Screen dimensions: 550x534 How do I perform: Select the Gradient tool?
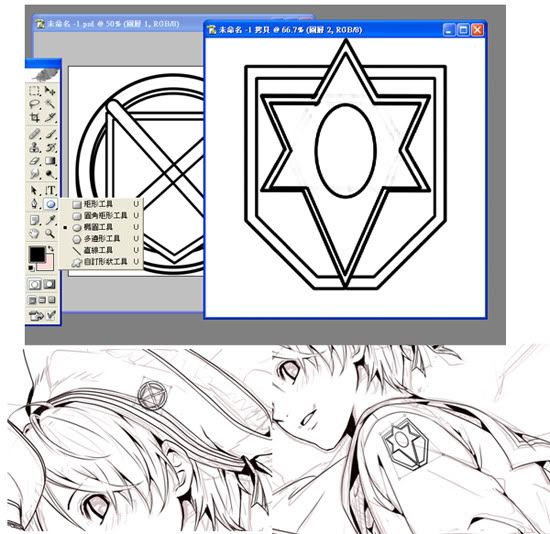tap(50, 161)
